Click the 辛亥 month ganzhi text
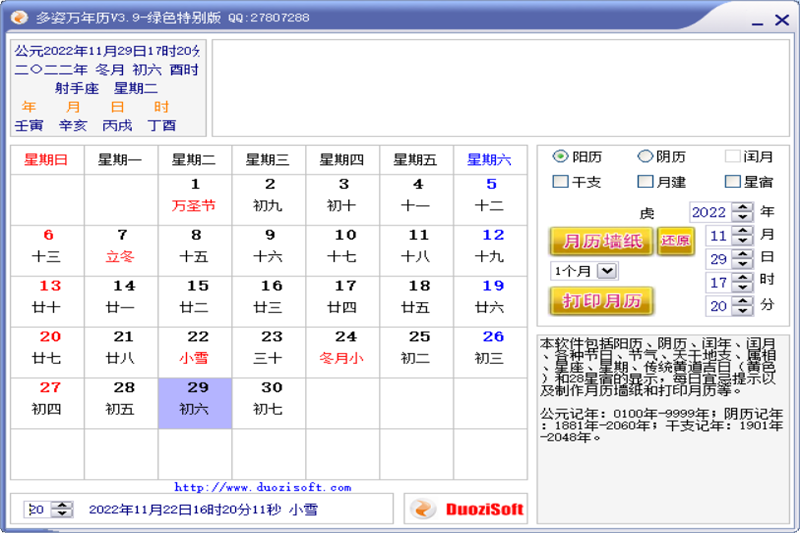 click(x=73, y=125)
